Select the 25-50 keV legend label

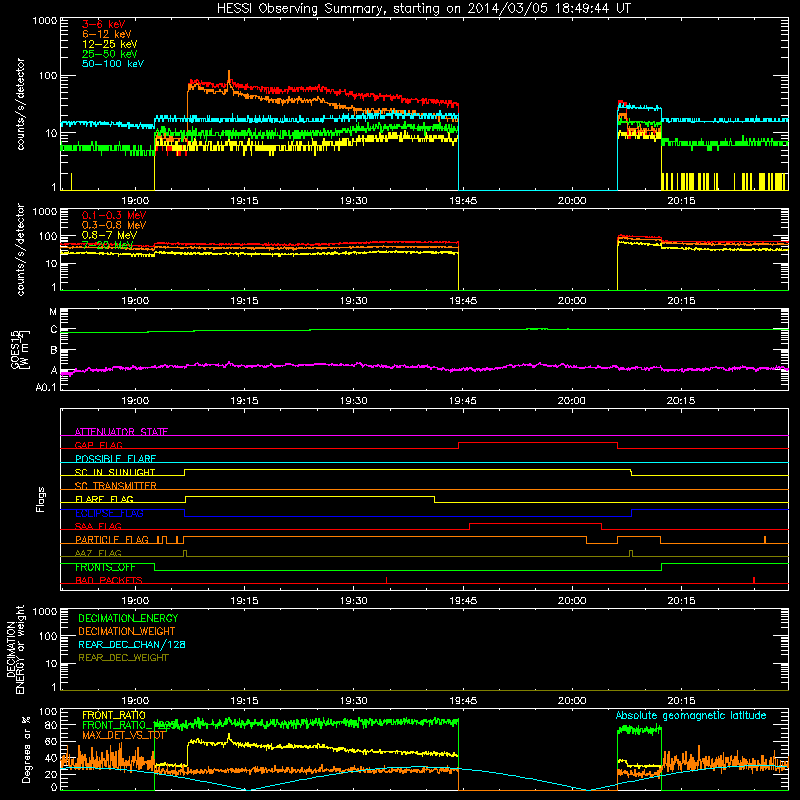[109, 54]
